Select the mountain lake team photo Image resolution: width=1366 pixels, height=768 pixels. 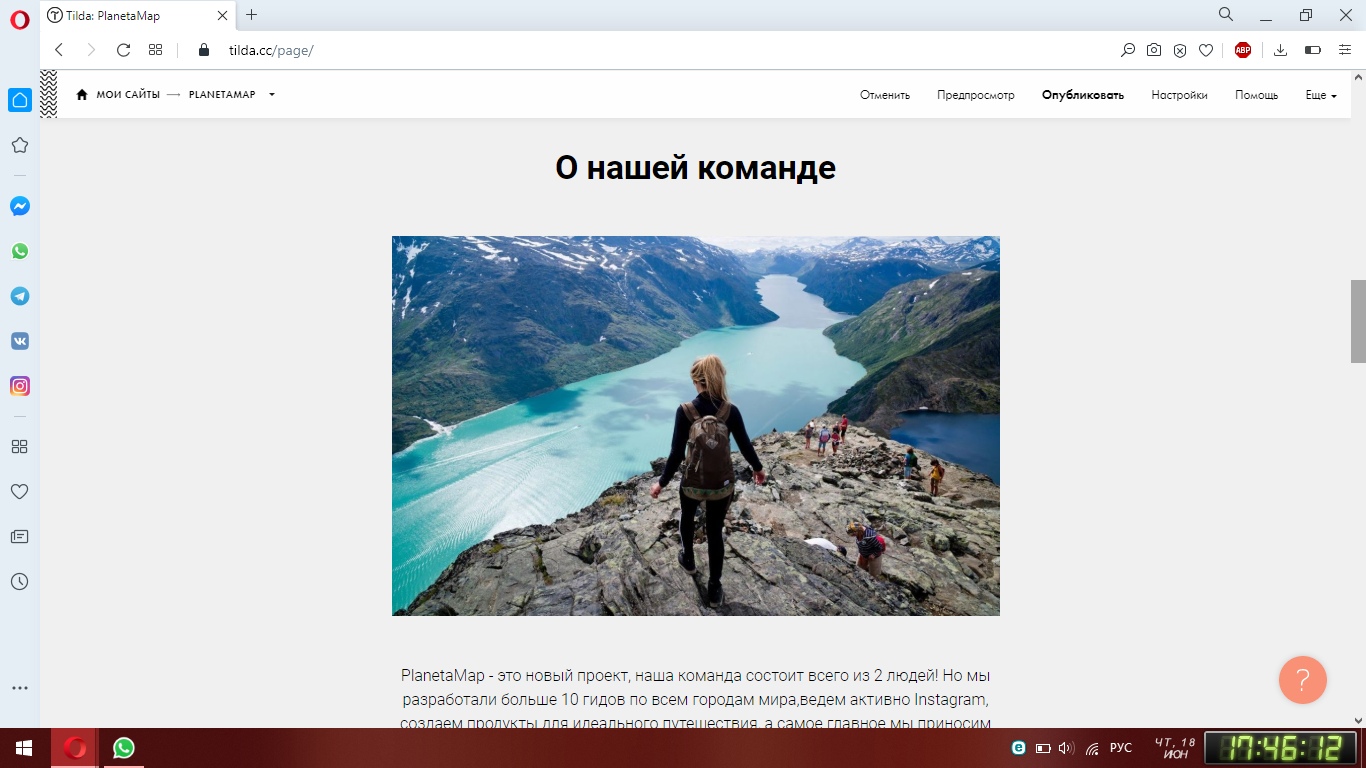[696, 426]
